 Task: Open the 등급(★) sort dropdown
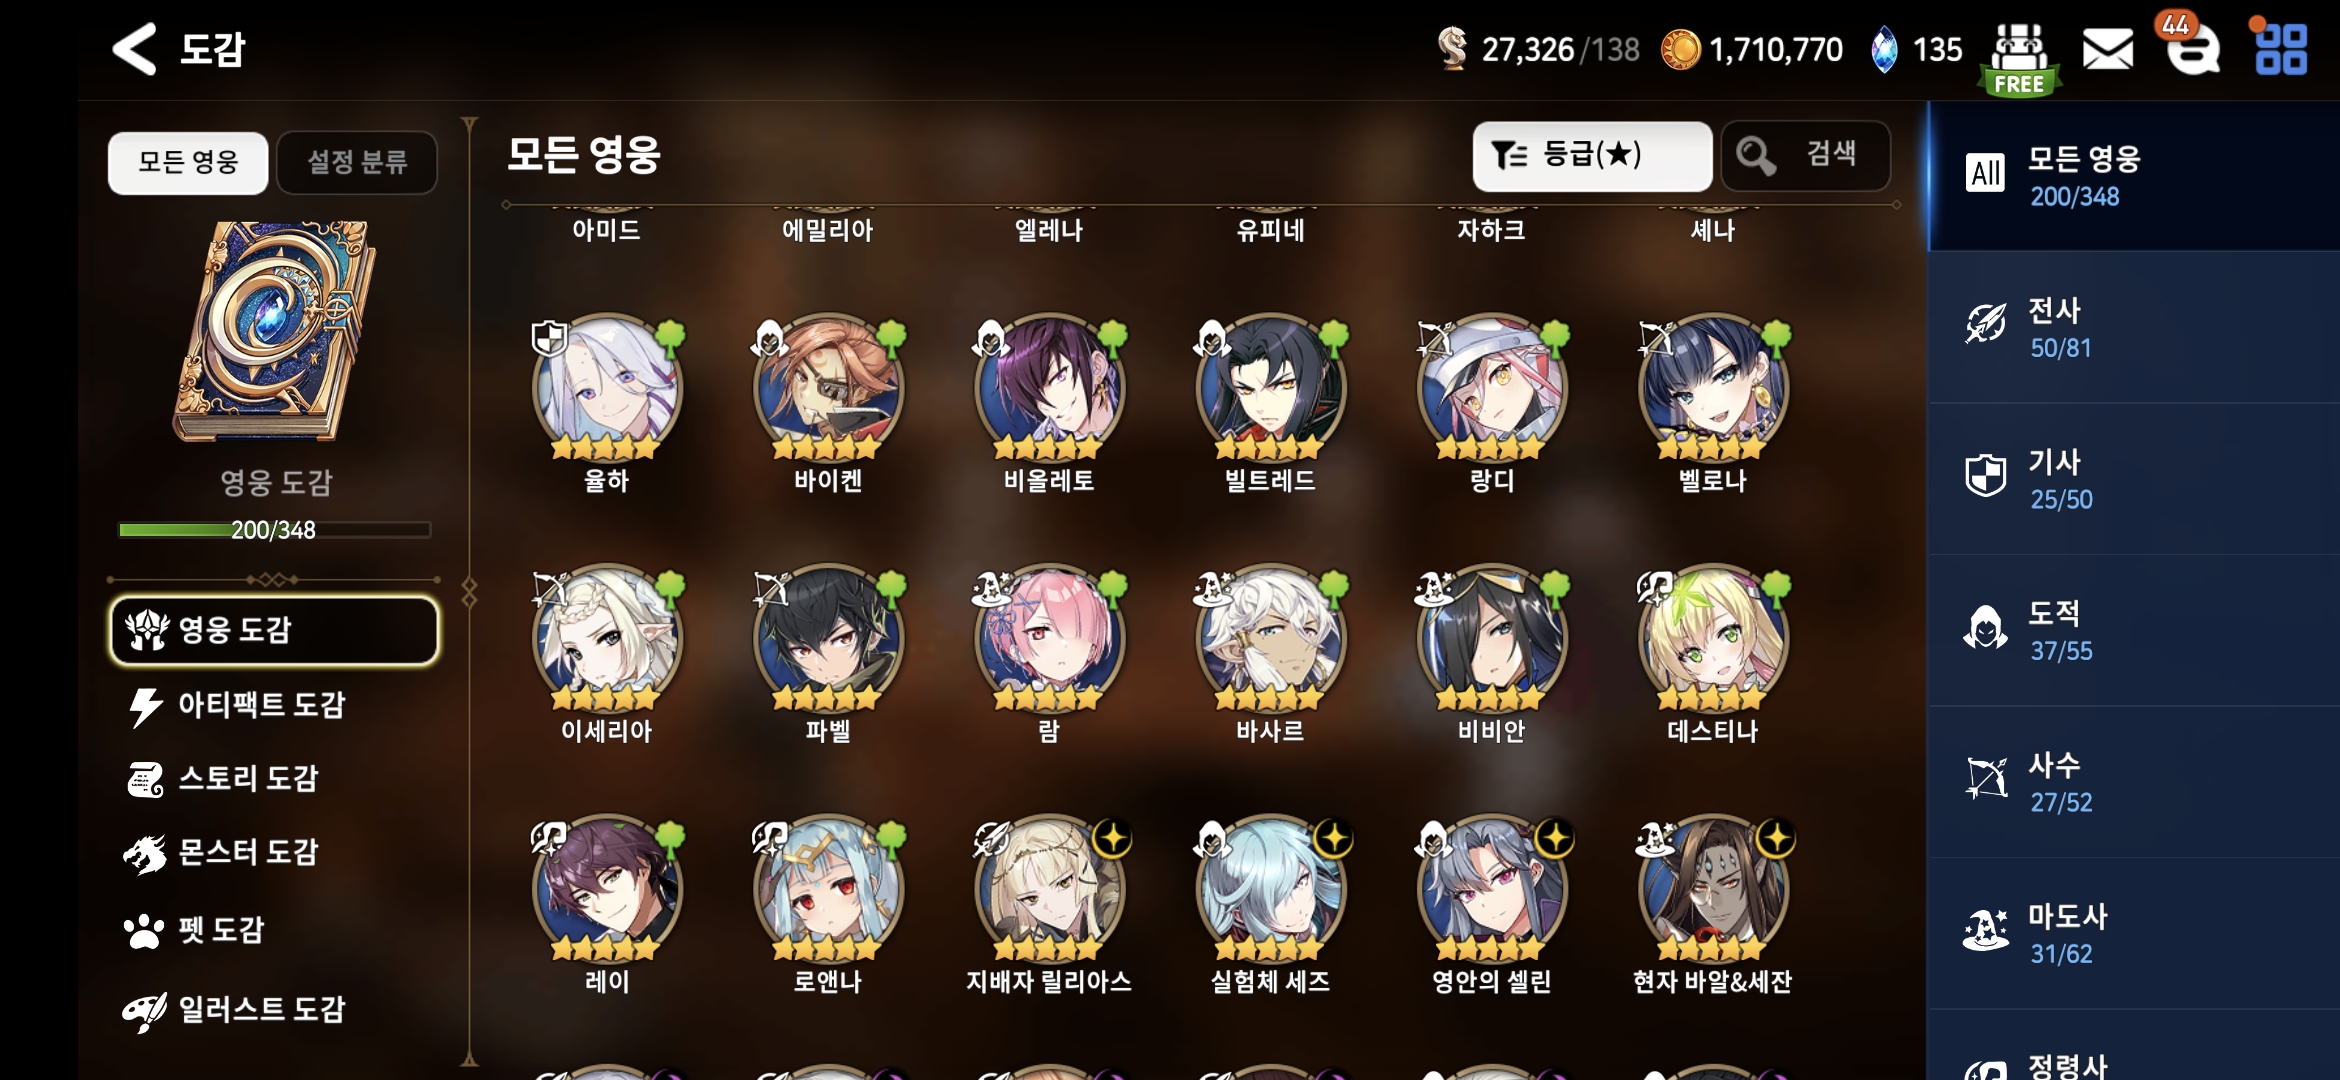click(x=1592, y=156)
